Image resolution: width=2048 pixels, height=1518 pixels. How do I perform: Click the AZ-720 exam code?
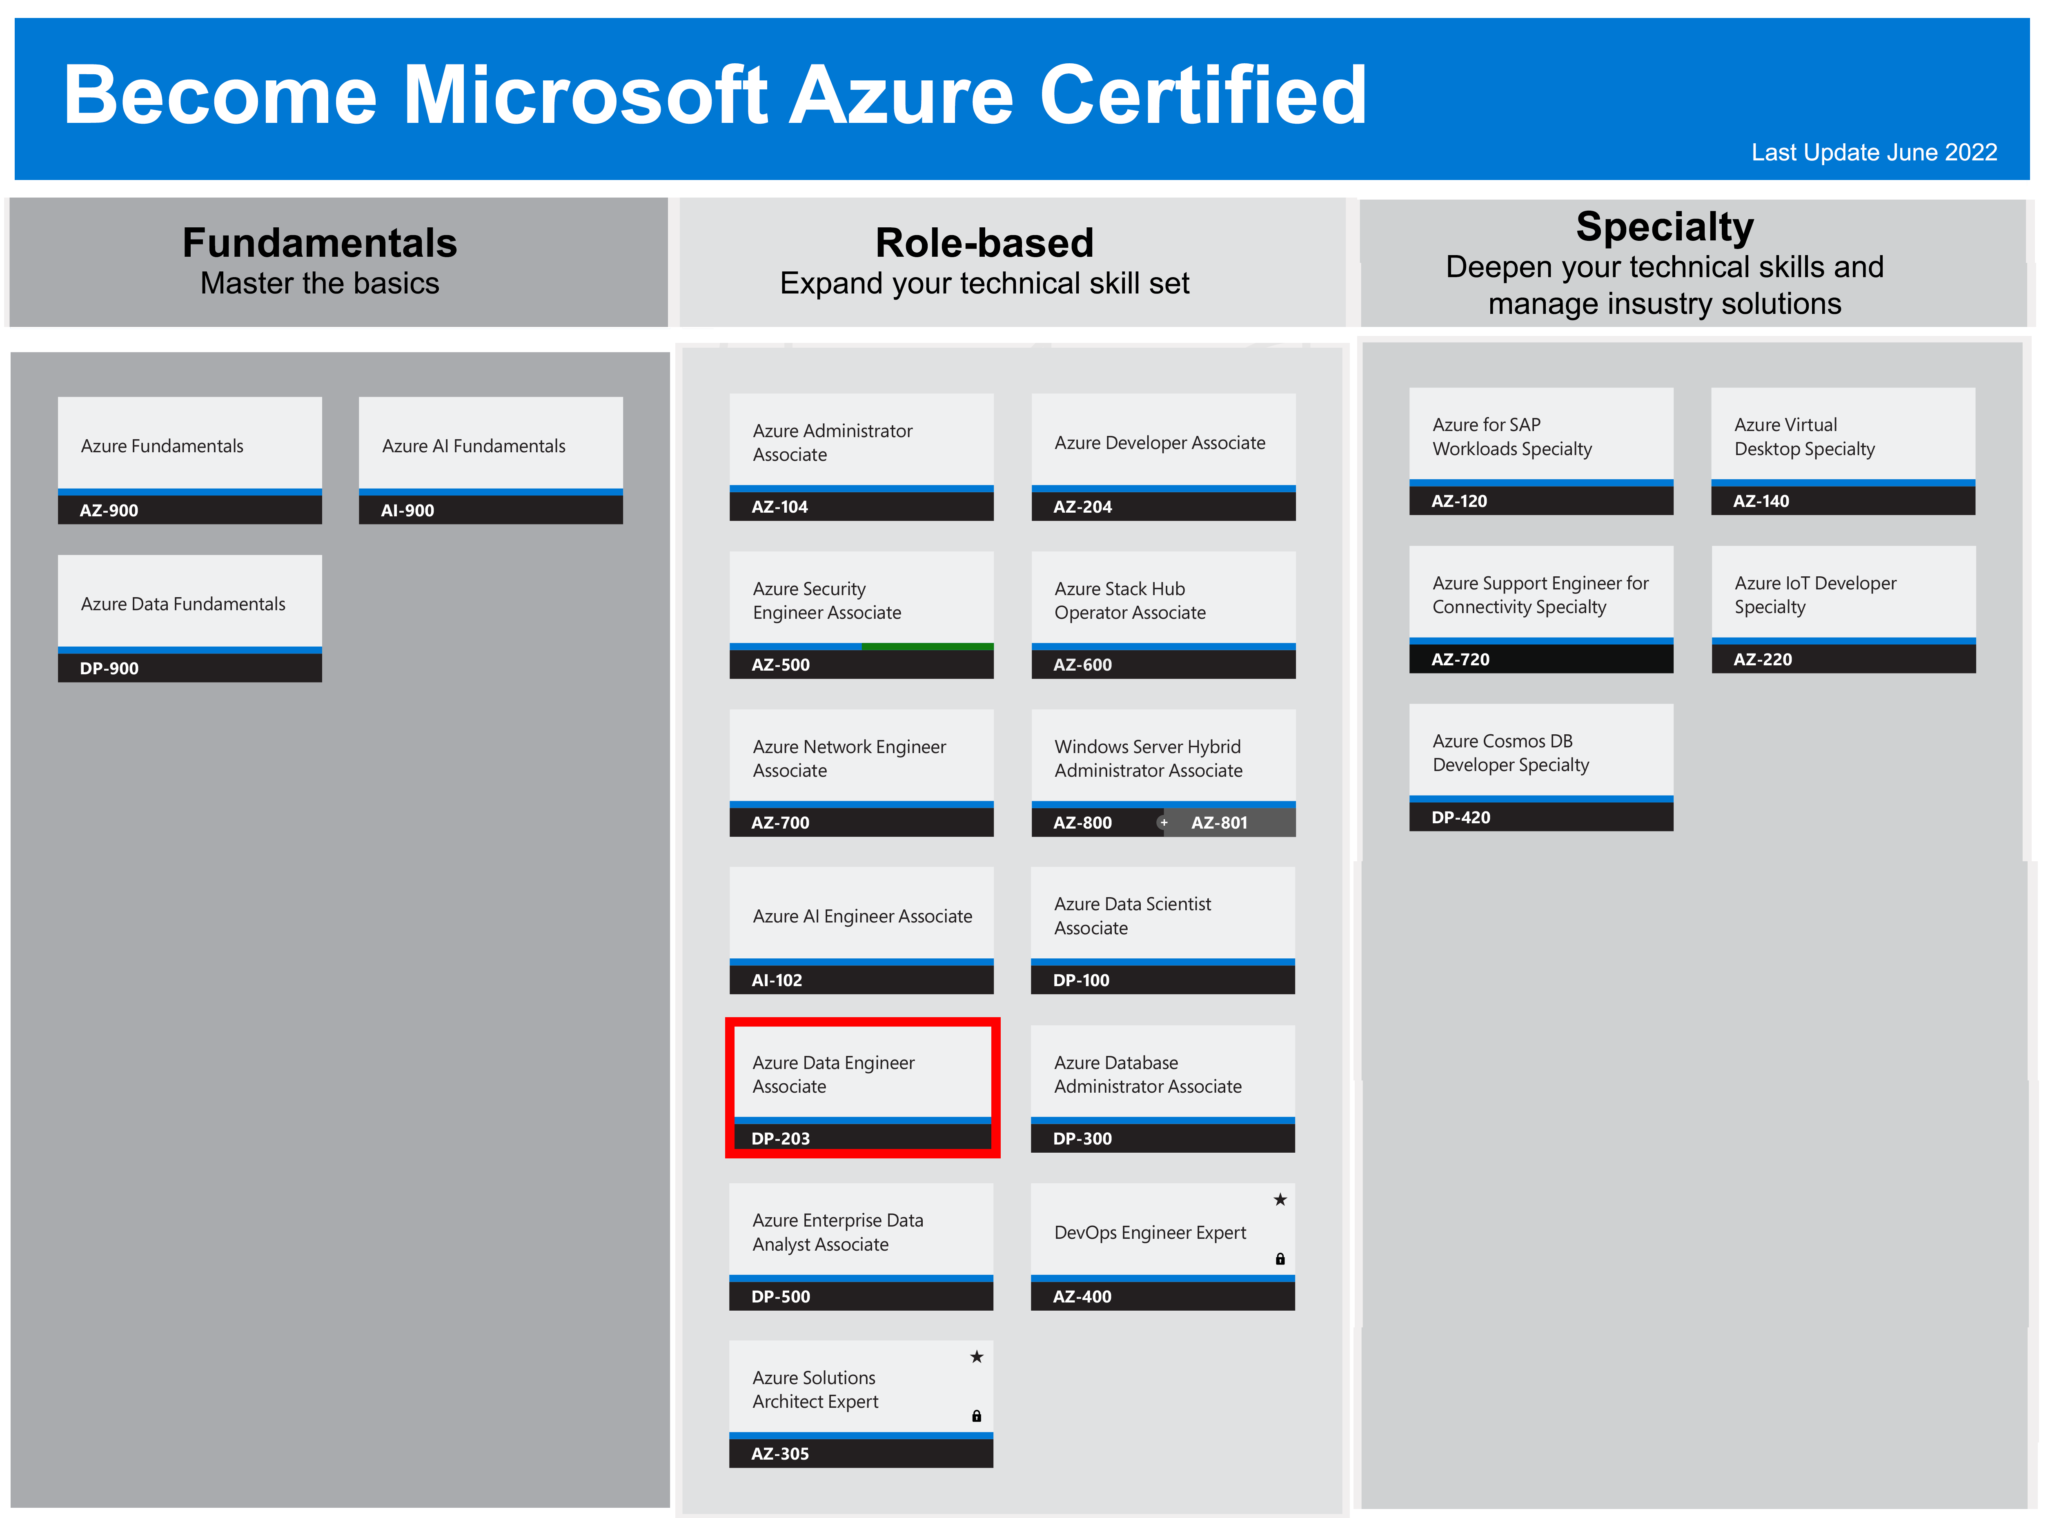1460,659
